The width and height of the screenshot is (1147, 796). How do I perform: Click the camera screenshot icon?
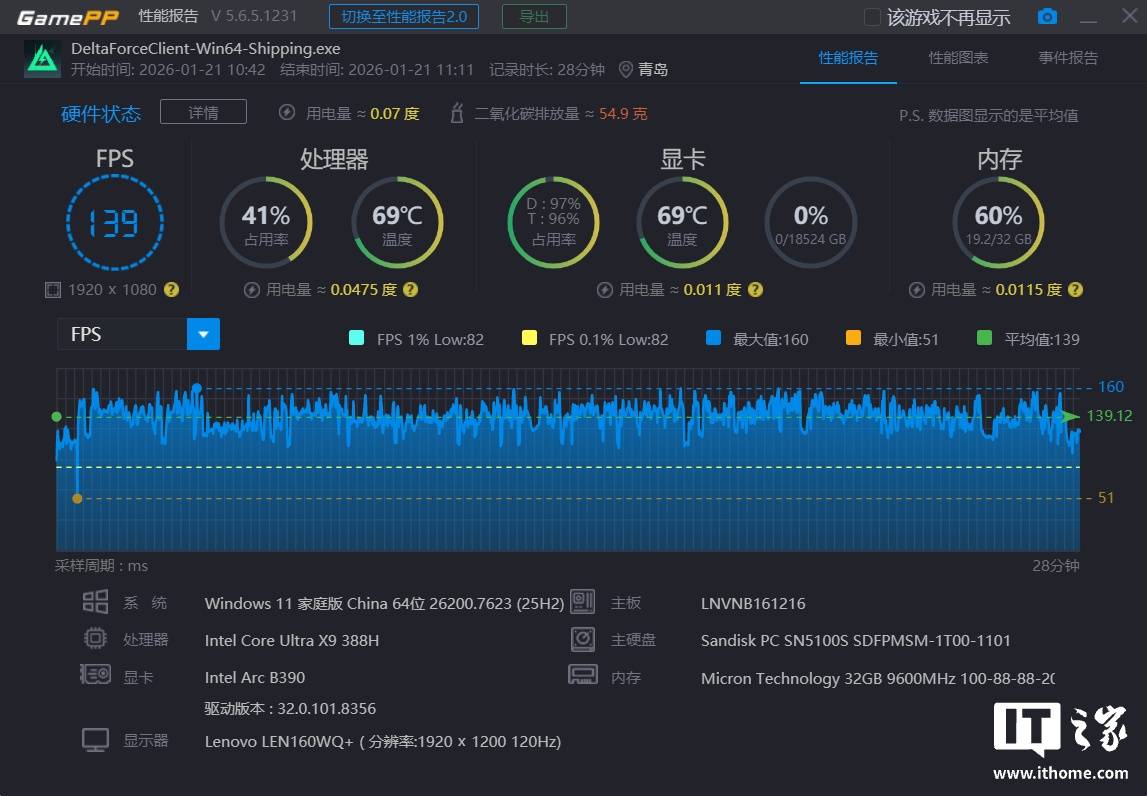tap(1047, 17)
